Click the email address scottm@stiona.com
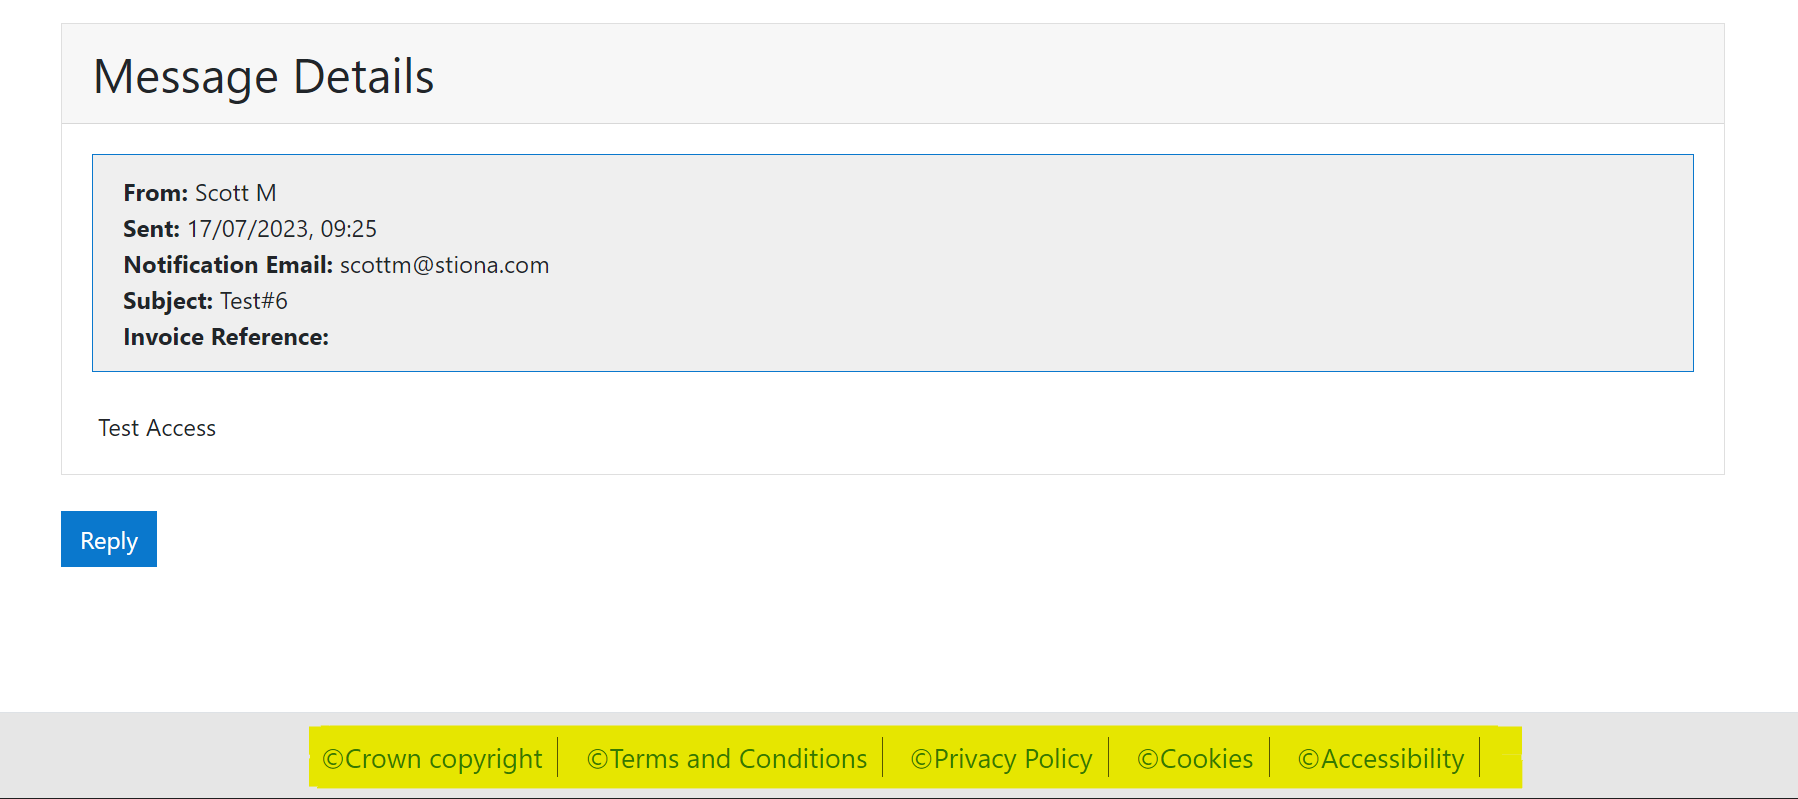Viewport: 1798px width, 799px height. point(444,265)
